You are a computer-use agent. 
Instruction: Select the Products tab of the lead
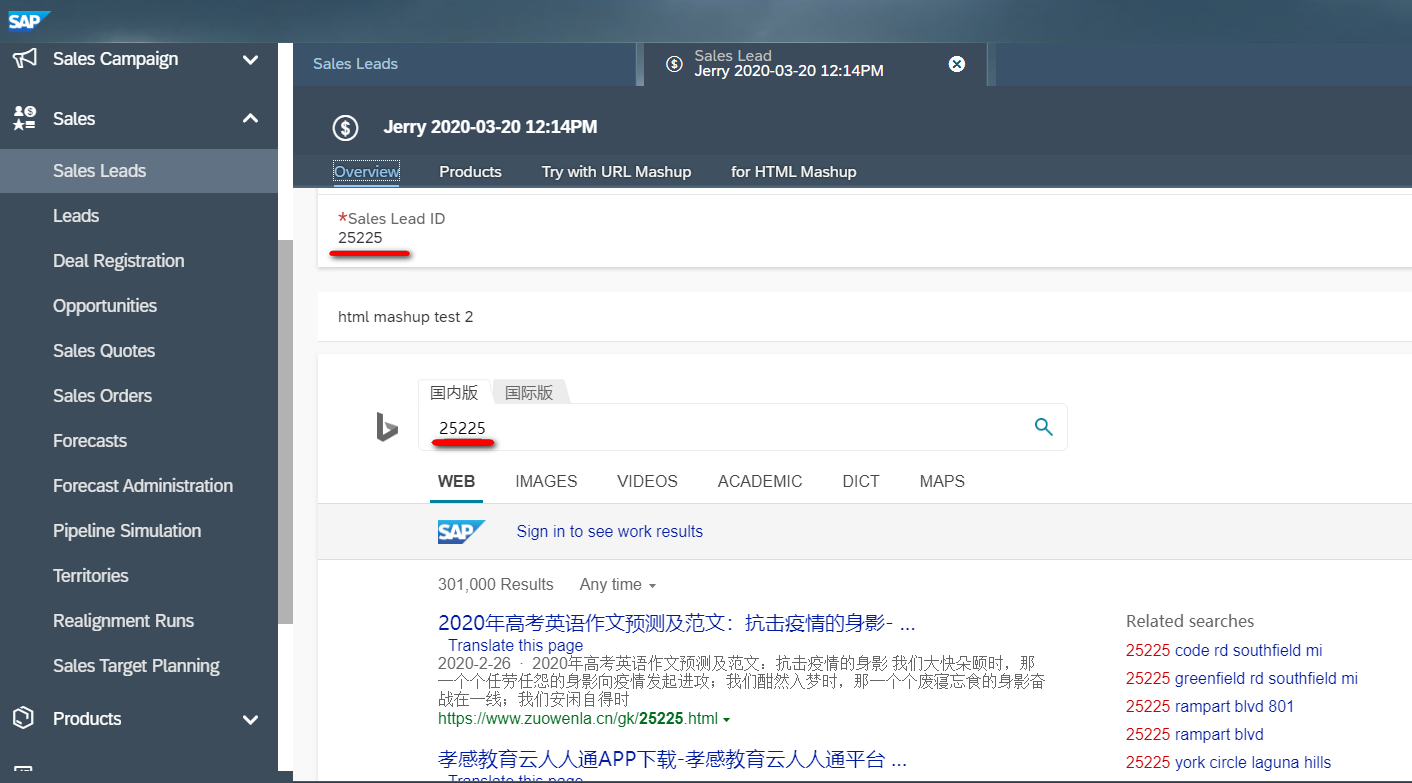[470, 172]
